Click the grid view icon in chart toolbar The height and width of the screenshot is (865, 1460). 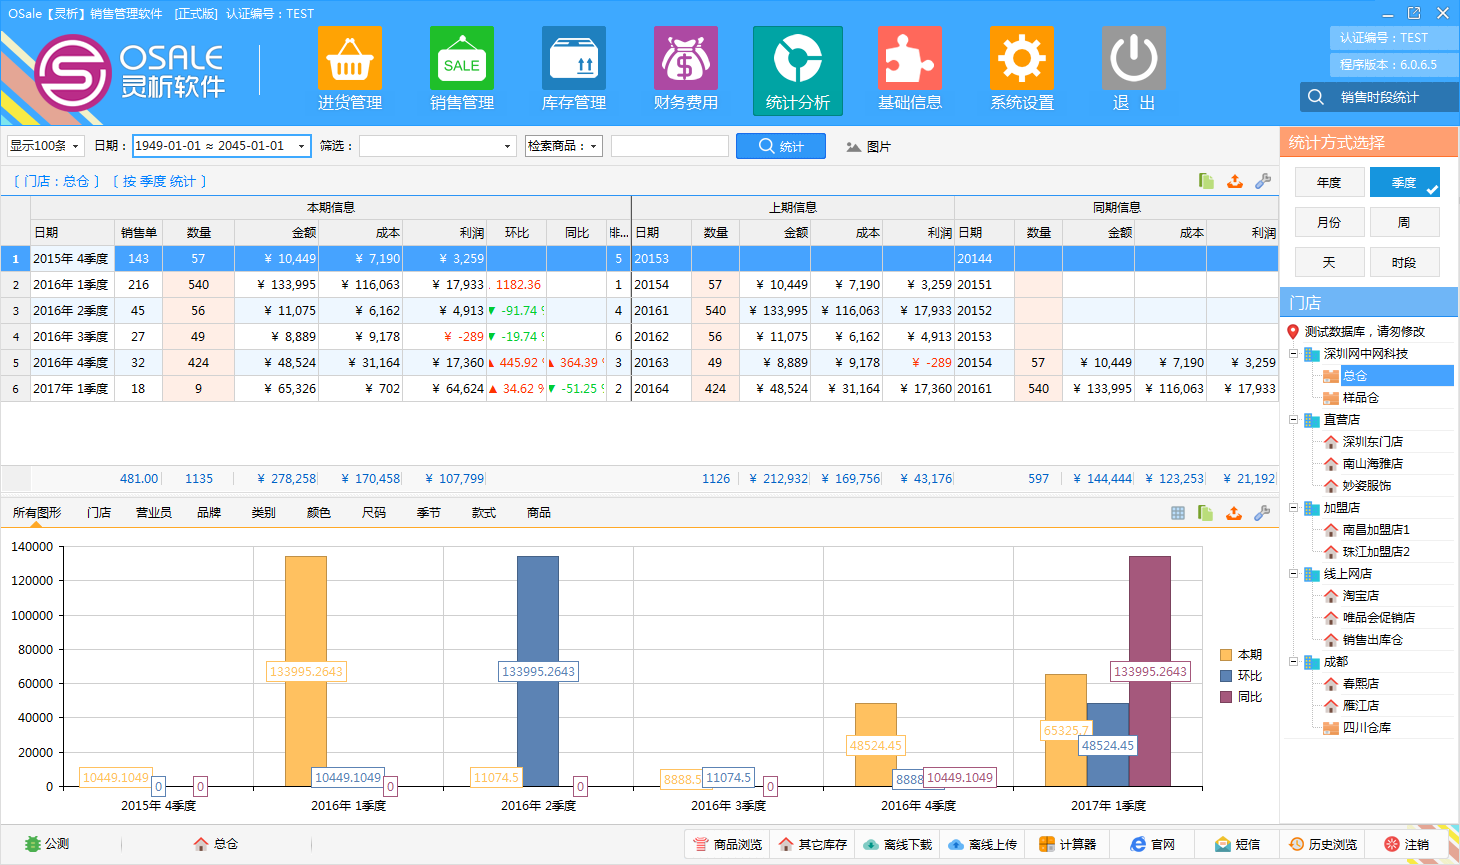coord(1178,513)
